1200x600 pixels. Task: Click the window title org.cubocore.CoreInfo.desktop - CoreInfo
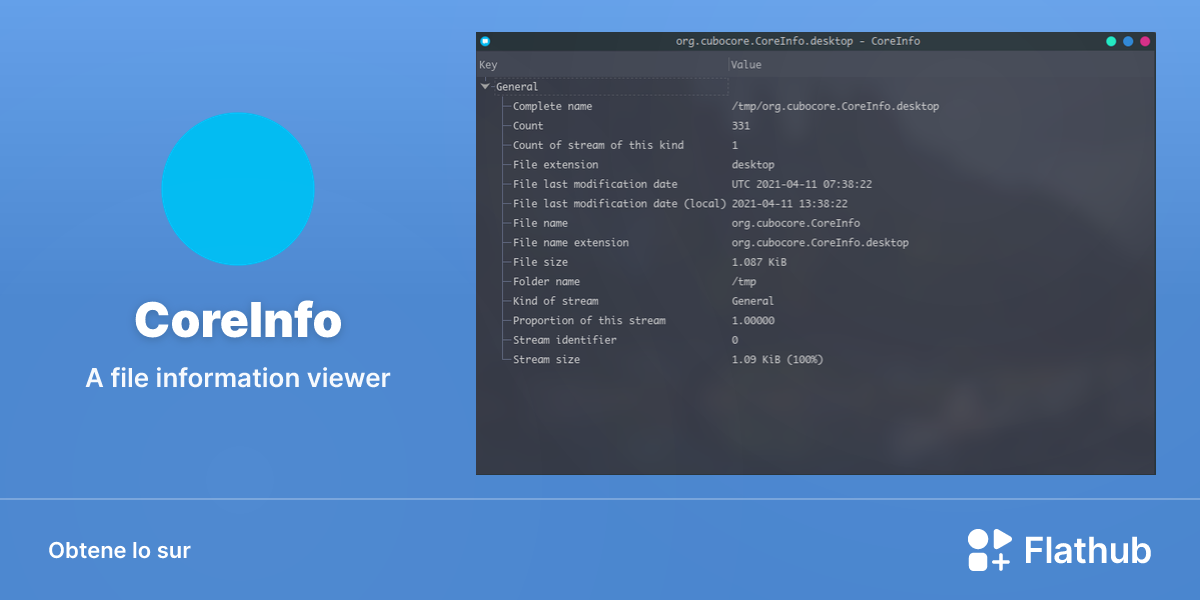798,41
